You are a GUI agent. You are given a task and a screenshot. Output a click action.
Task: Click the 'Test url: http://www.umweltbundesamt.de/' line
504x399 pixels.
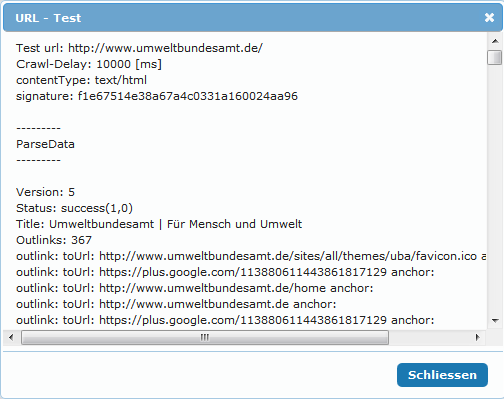[139, 48]
